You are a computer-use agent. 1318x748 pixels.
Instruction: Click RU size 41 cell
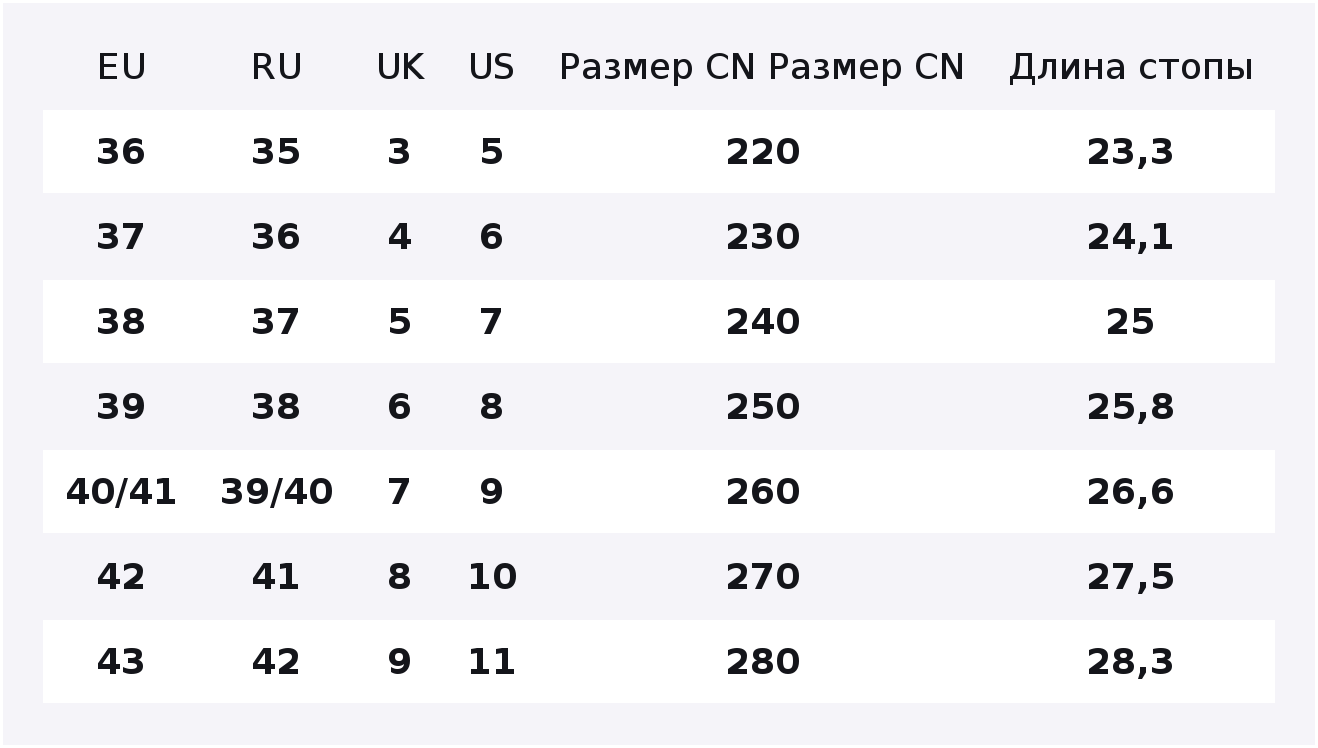click(x=276, y=577)
